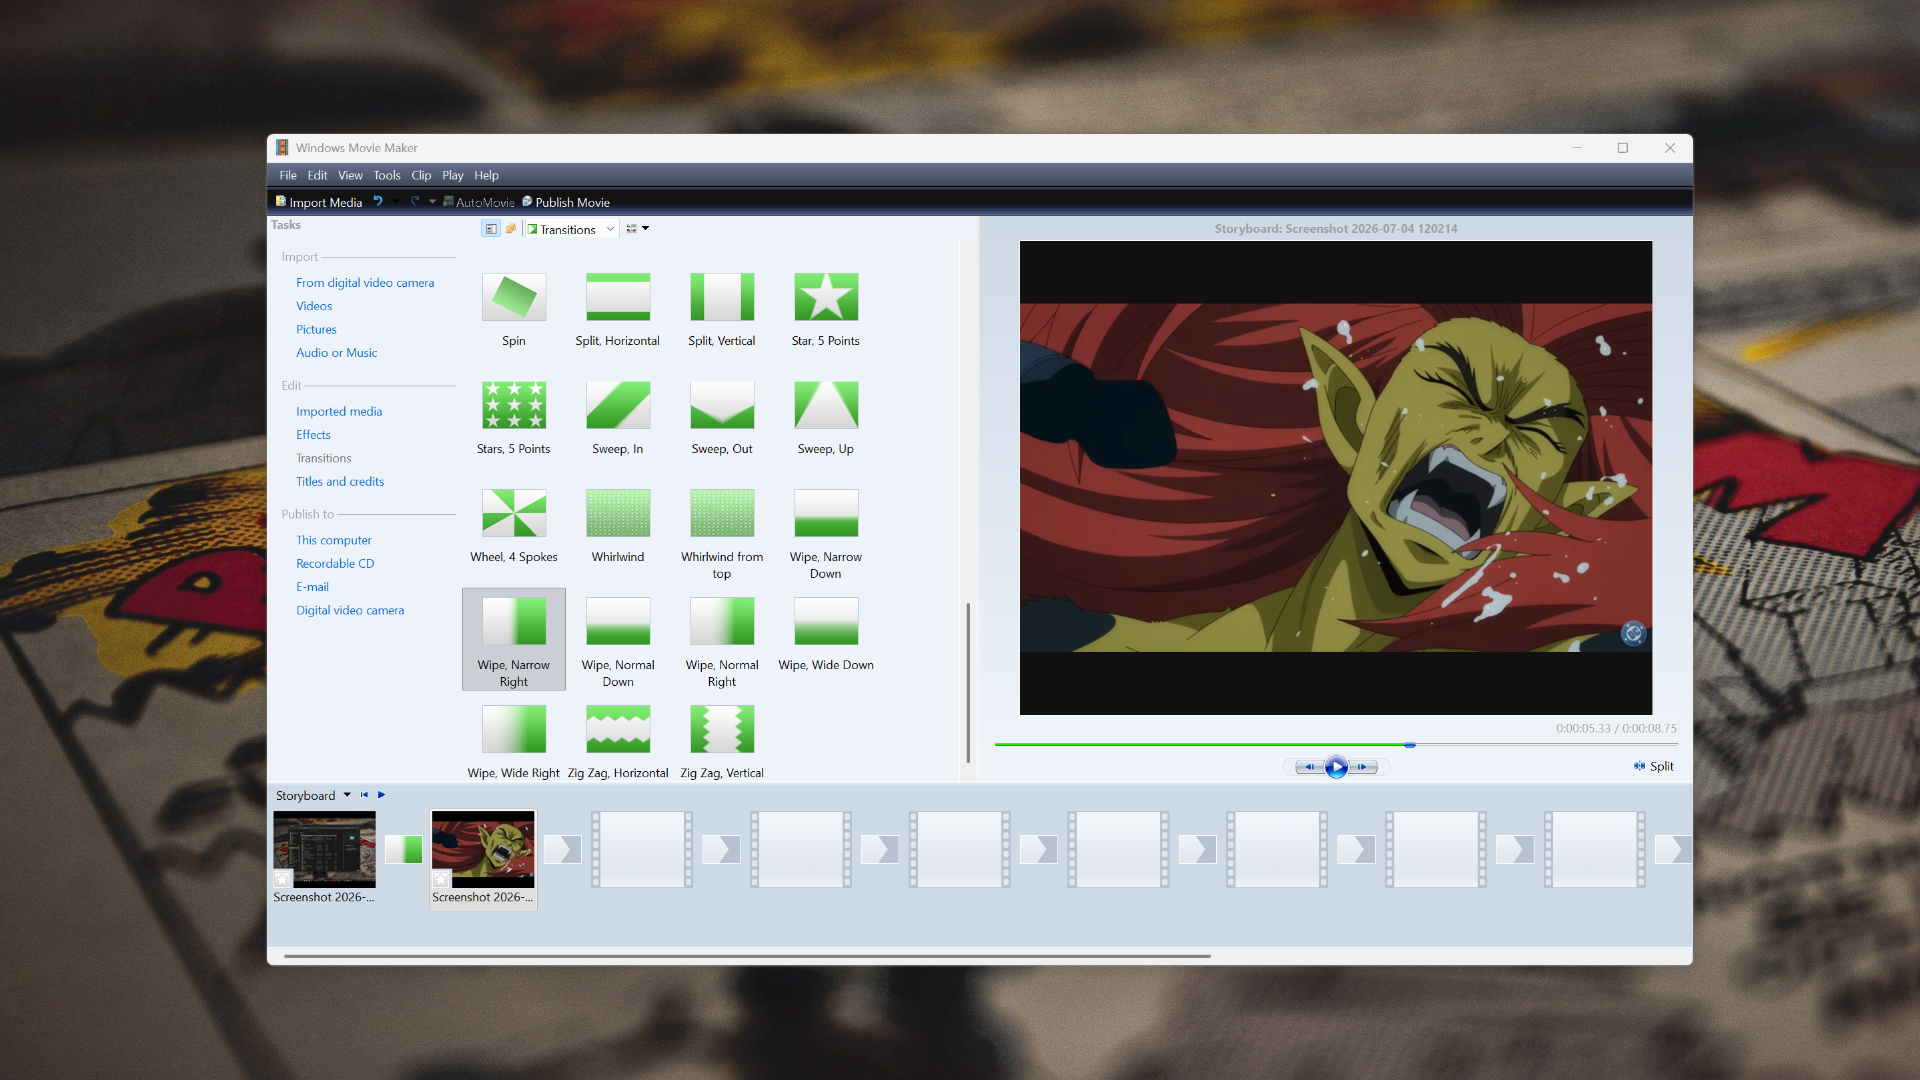
Task: Open the Tools menu
Action: [387, 175]
